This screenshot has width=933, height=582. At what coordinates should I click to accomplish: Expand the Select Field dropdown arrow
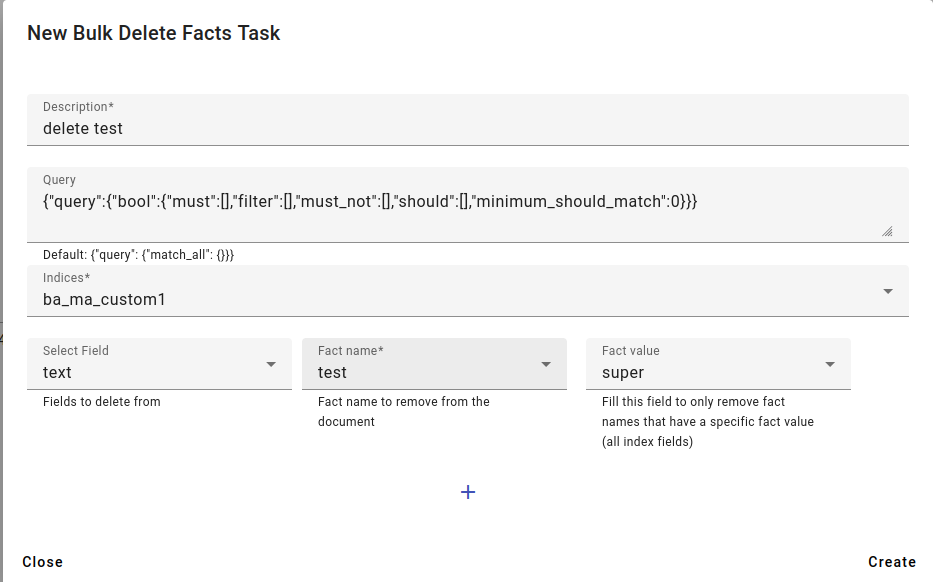coord(271,364)
